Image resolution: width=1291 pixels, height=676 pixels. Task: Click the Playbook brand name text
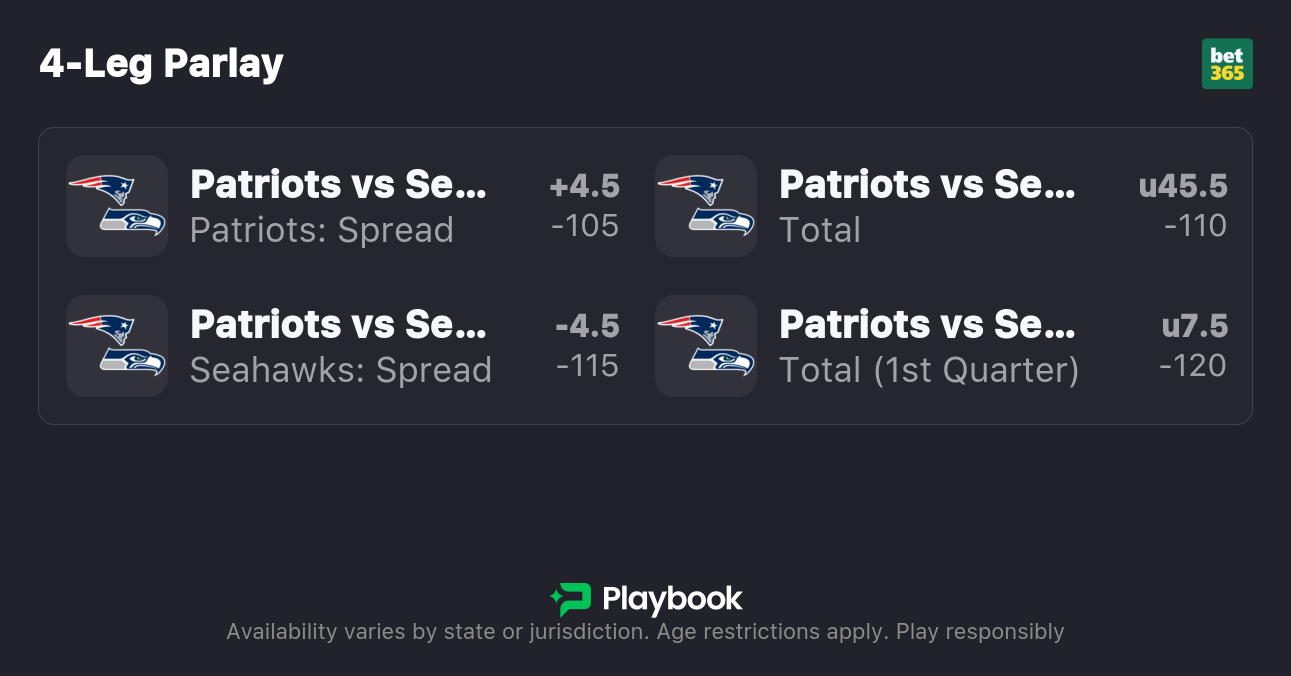[x=672, y=599]
